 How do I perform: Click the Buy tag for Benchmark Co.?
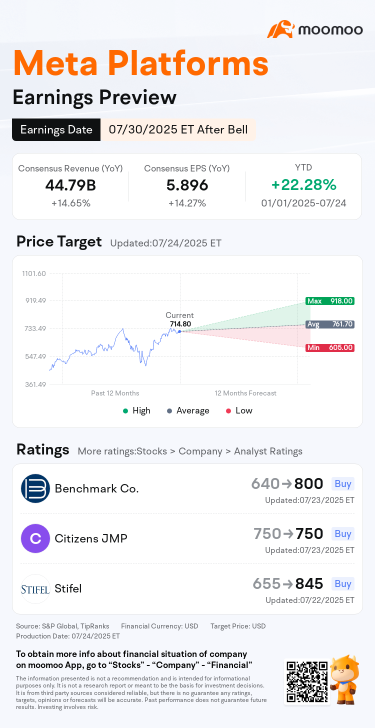tap(343, 484)
